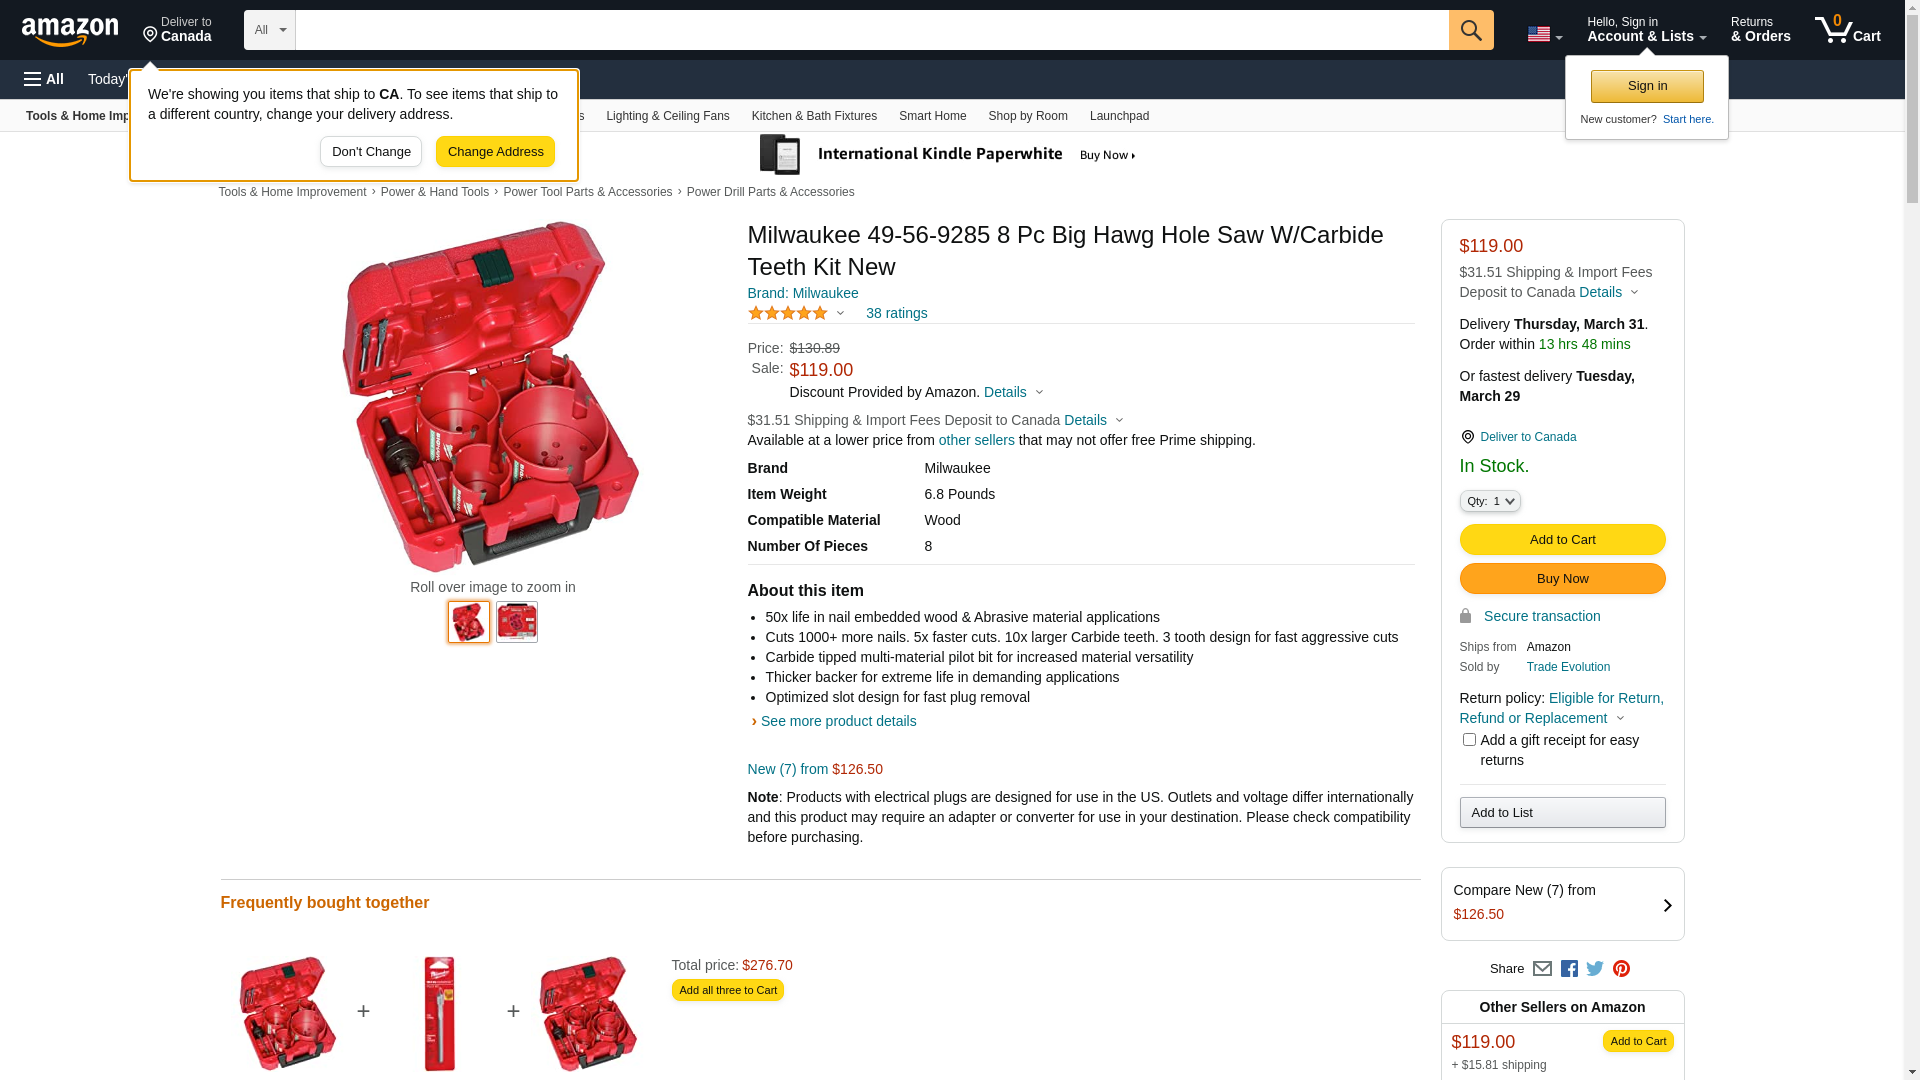Expand the star ratings breakdown
Image resolution: width=1920 pixels, height=1080 pixels.
[797, 313]
